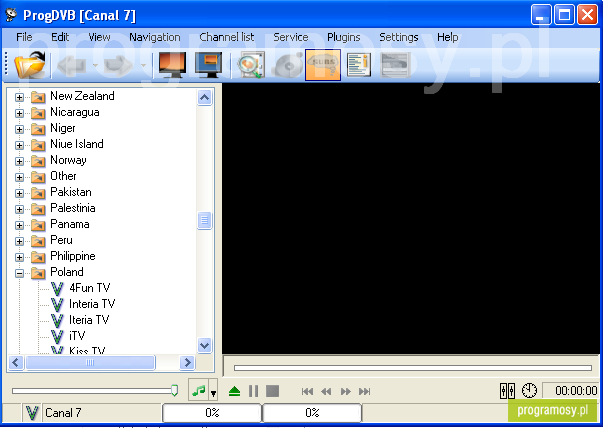
Task: Click the green music note audio button
Action: (198, 391)
